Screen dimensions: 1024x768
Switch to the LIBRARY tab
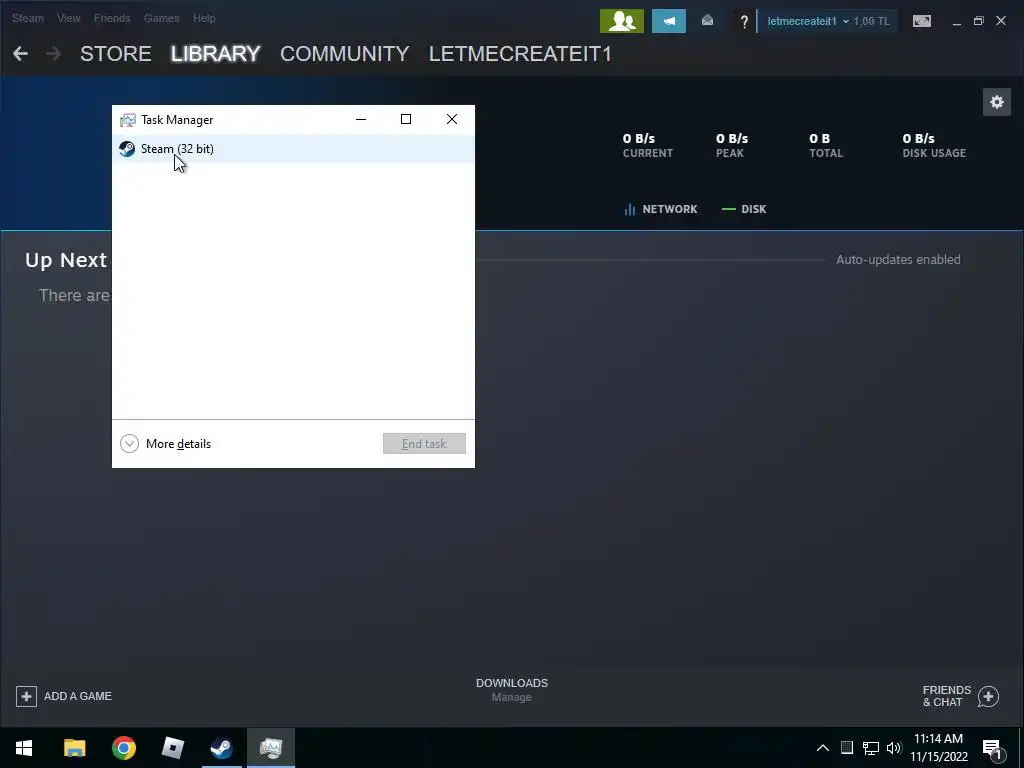pyautogui.click(x=216, y=54)
